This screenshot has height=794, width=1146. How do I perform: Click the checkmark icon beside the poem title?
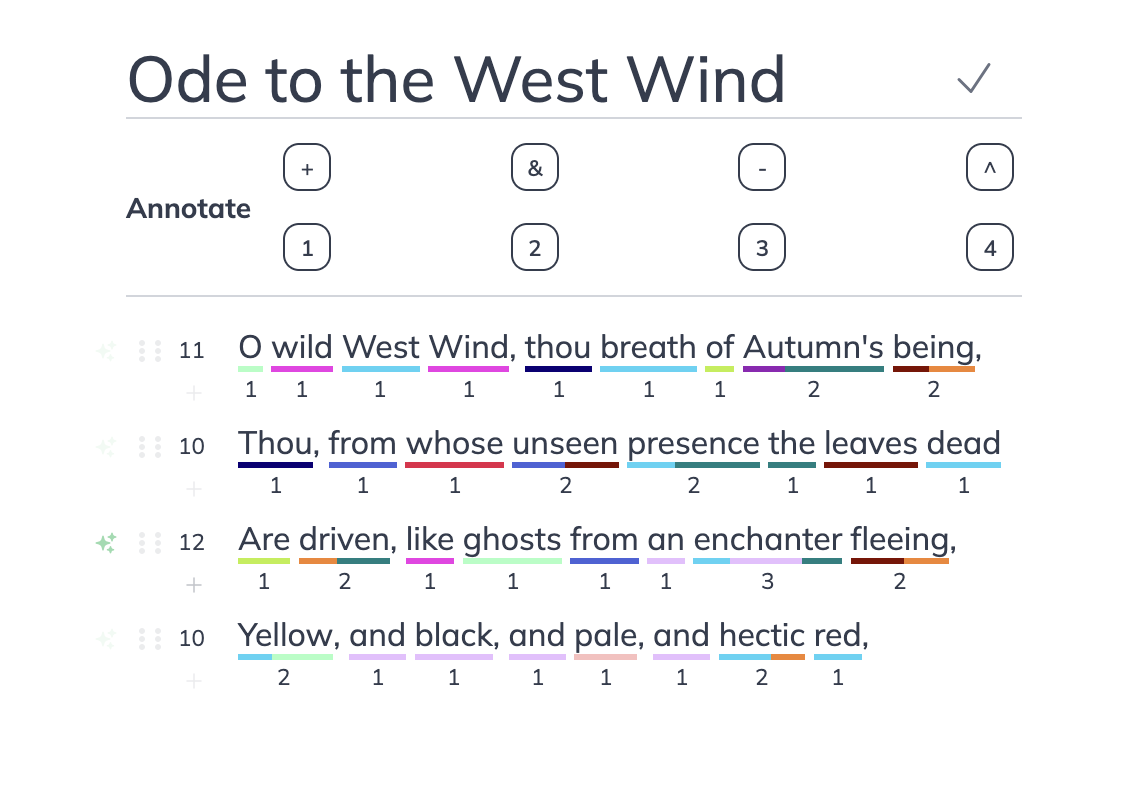tap(972, 78)
